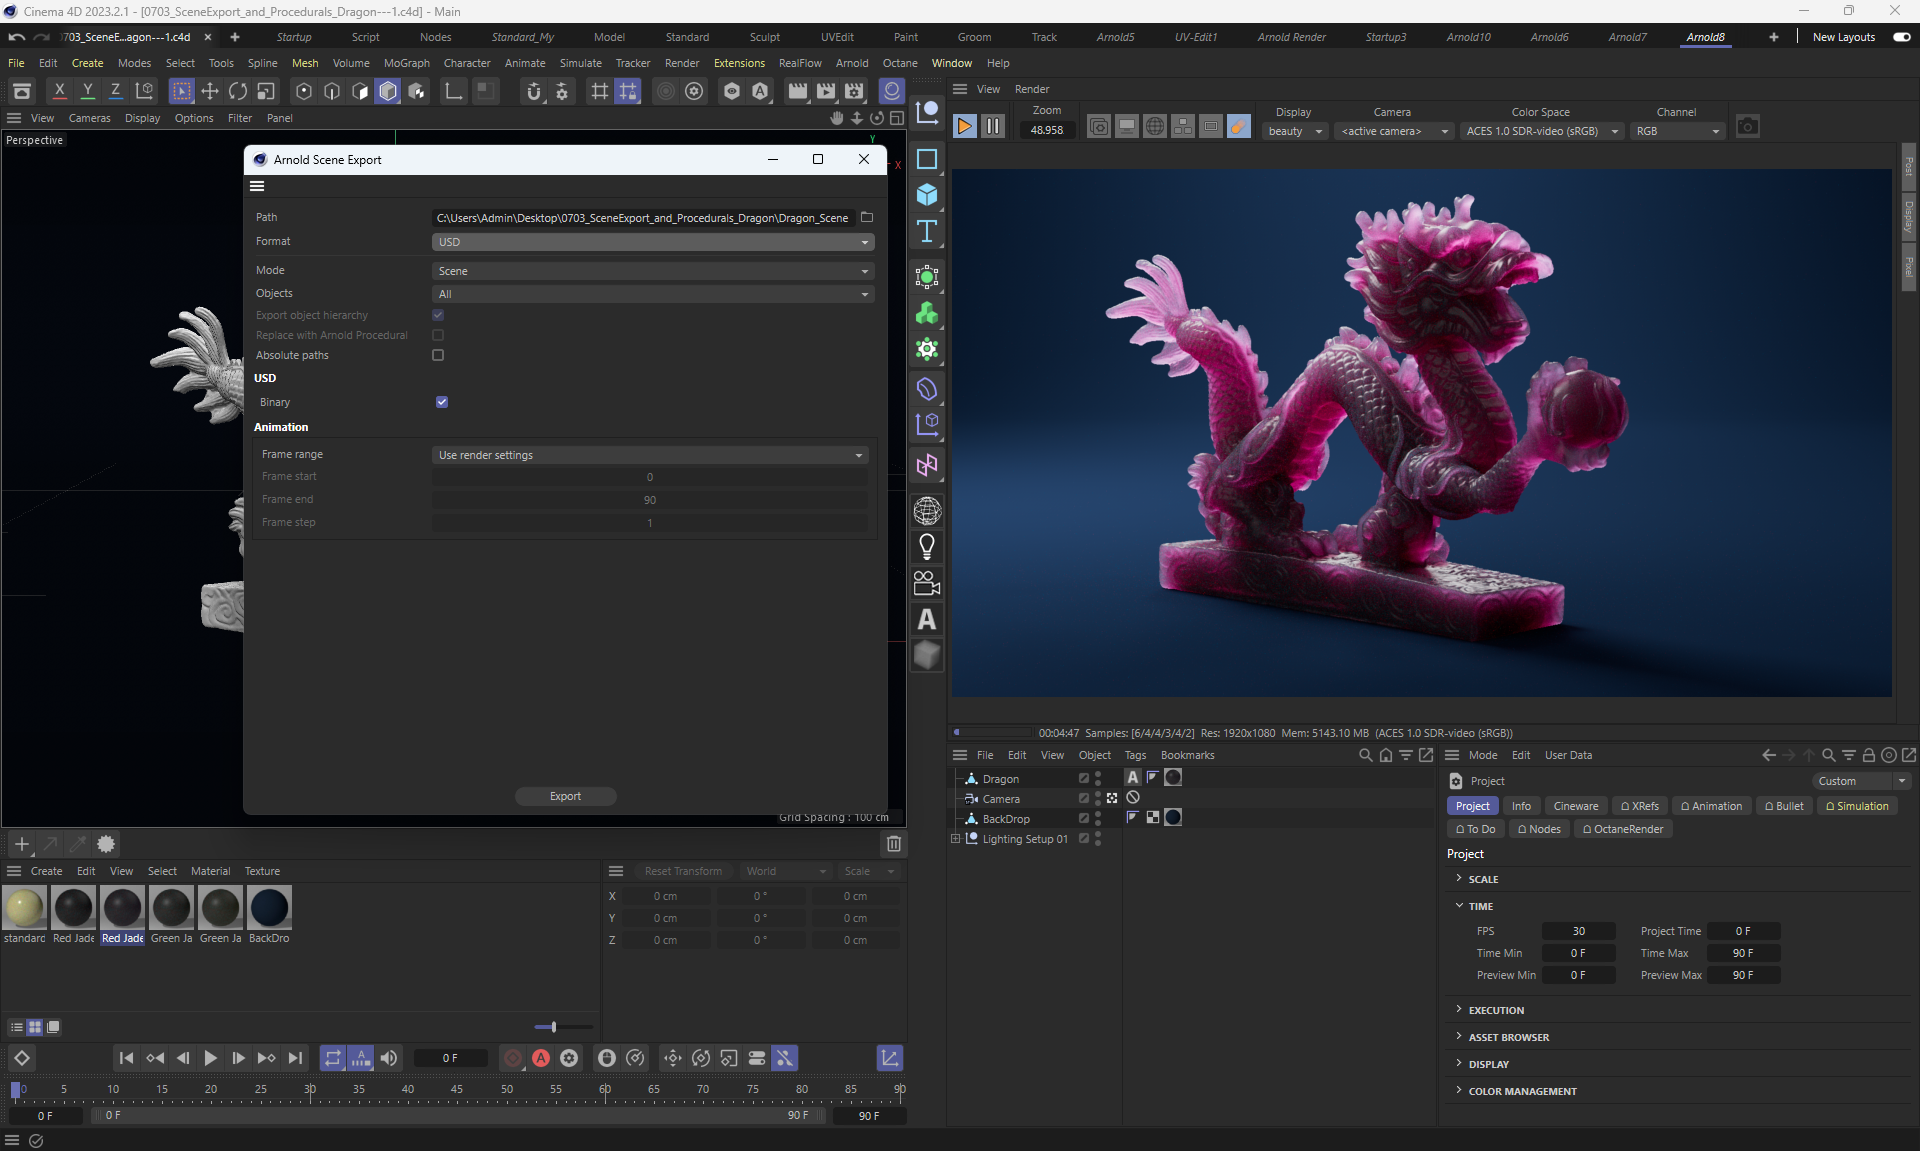The width and height of the screenshot is (1920, 1151).
Task: Add a light from the sidebar bulb icon
Action: (927, 547)
